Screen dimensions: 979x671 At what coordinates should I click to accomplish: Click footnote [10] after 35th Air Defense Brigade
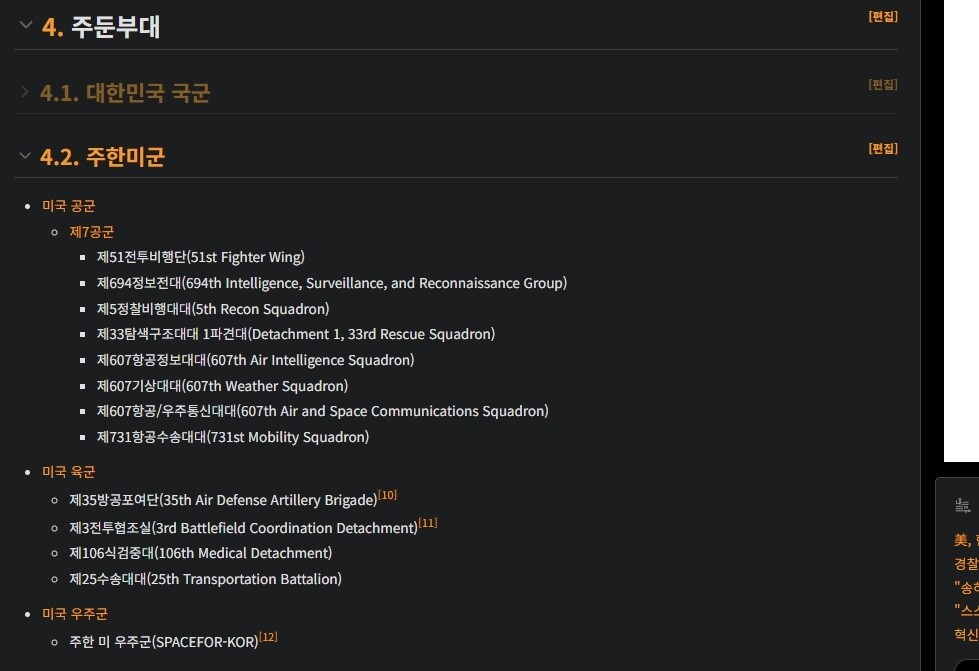(388, 495)
